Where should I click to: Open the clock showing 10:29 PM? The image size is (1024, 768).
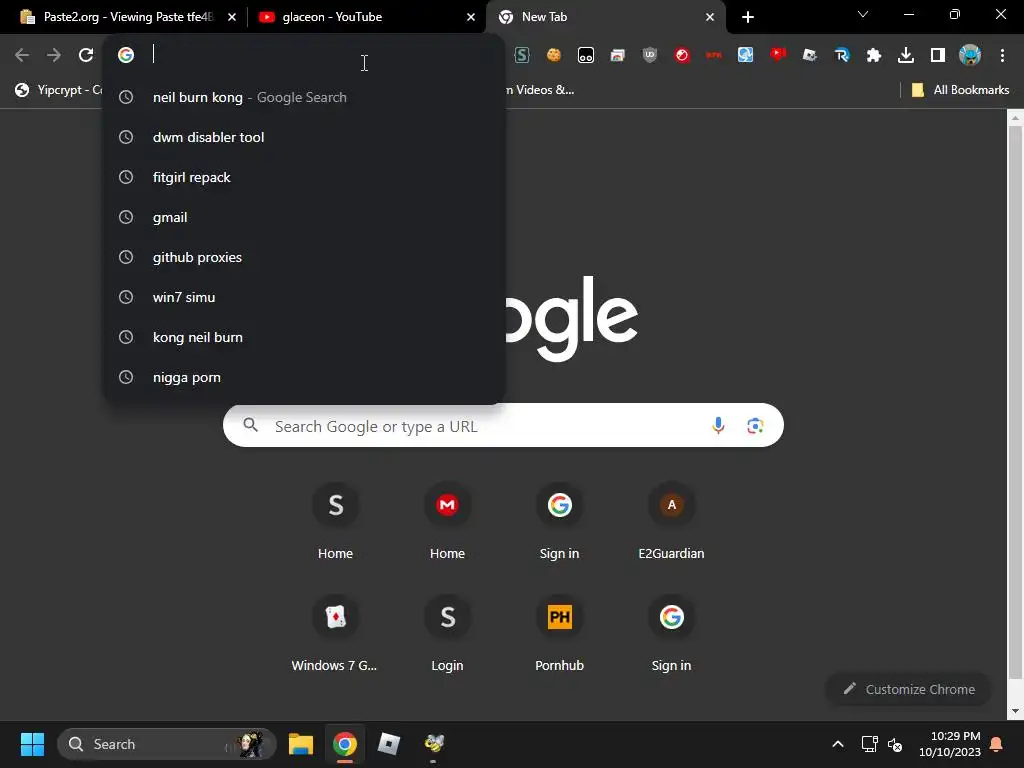click(950, 744)
